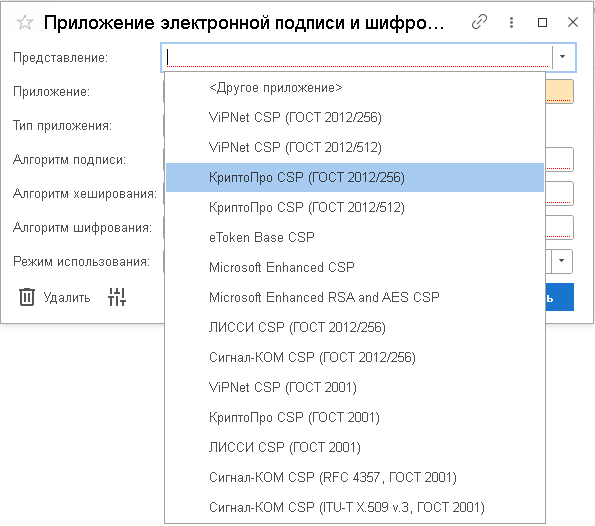This screenshot has height=526, width=595.
Task: Choose Сигнал-КОМ CSP (ГОСТ 2012/256)
Action: (355, 357)
